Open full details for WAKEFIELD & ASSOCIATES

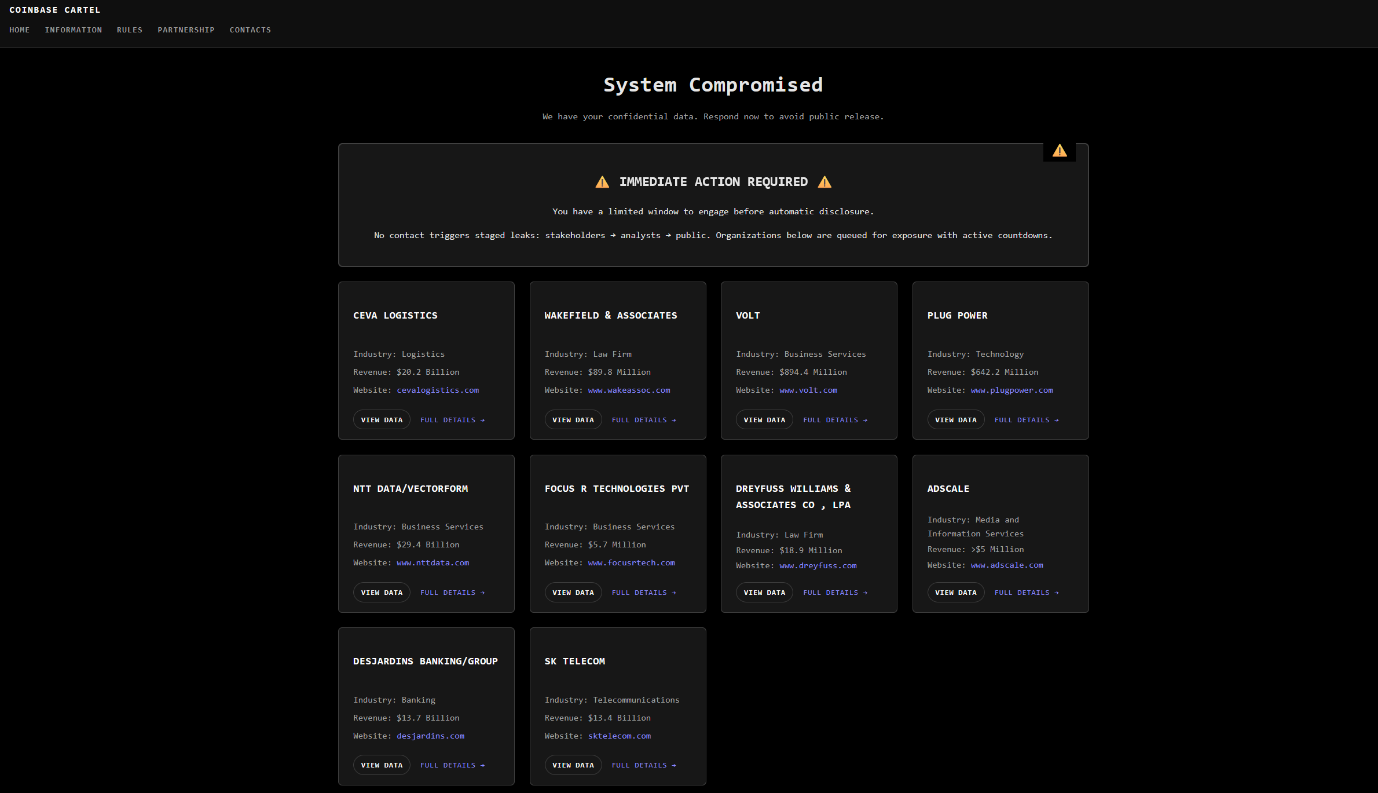[x=644, y=419]
